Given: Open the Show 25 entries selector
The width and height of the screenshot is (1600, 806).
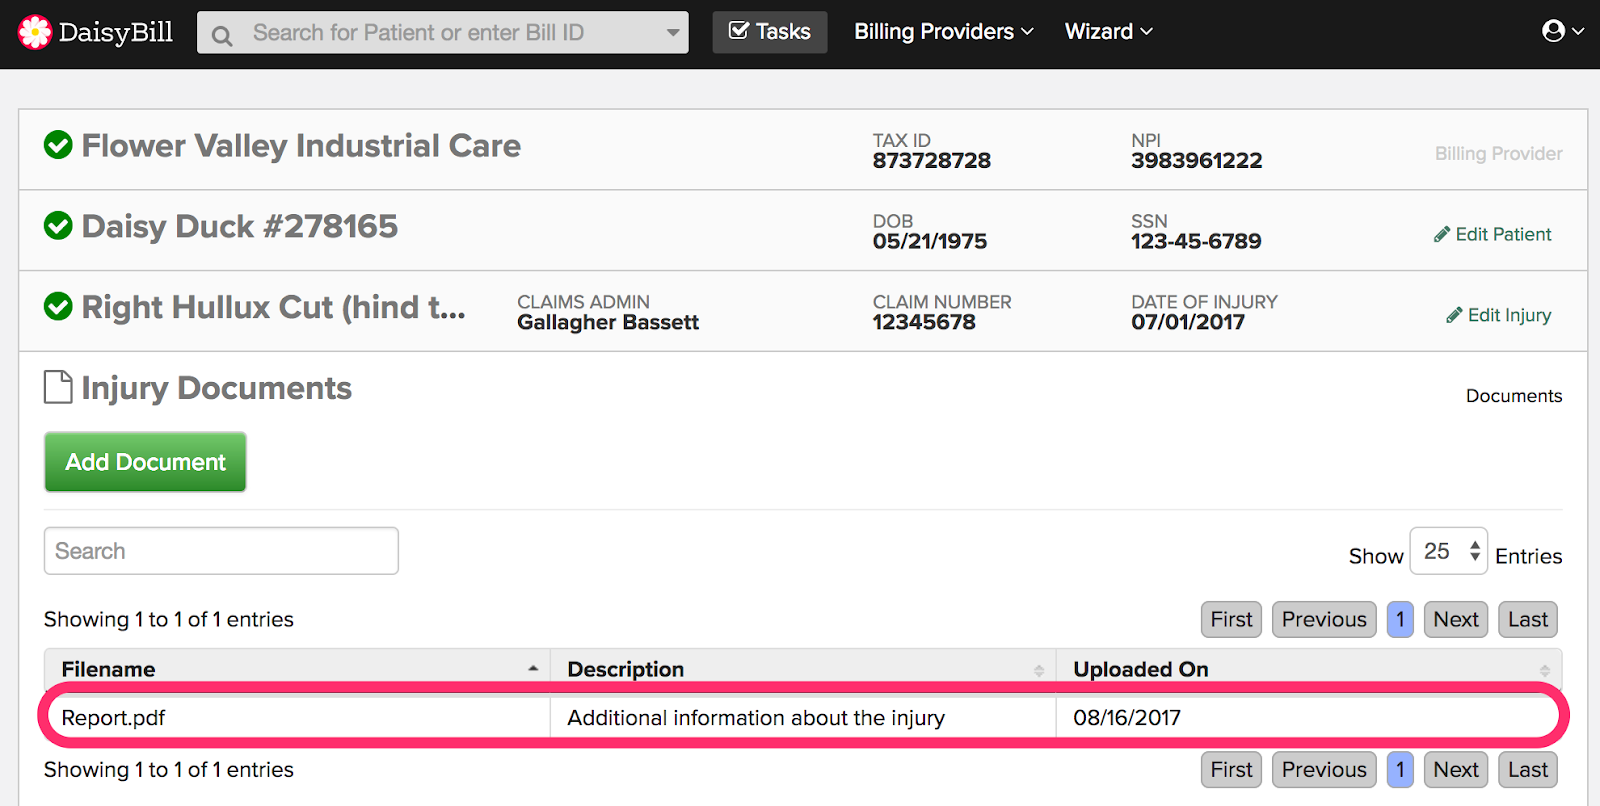Looking at the screenshot, I should pyautogui.click(x=1448, y=551).
